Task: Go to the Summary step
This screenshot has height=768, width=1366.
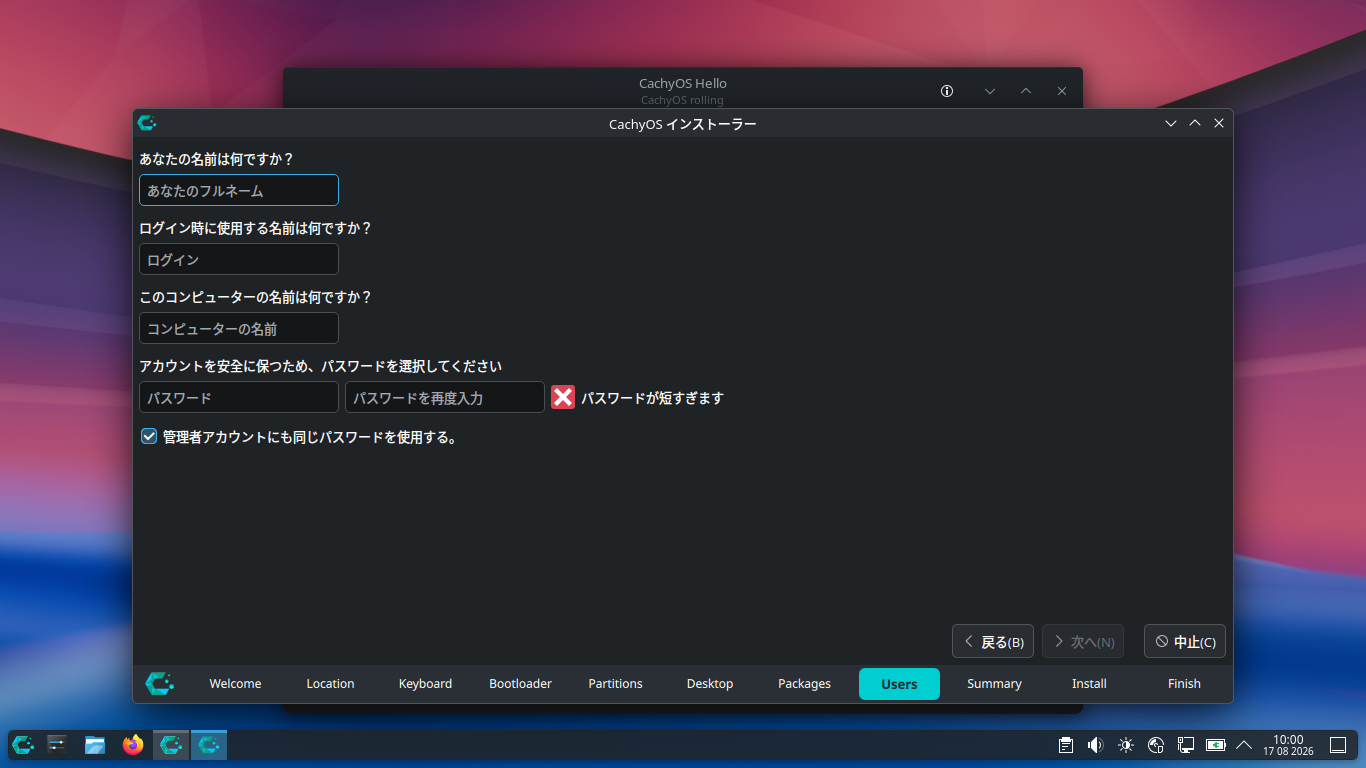Action: click(994, 684)
